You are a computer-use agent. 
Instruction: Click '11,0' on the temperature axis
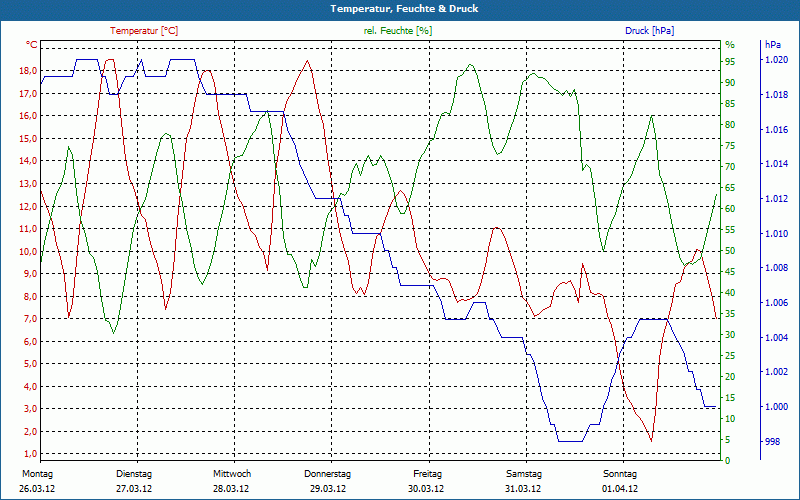(x=29, y=229)
